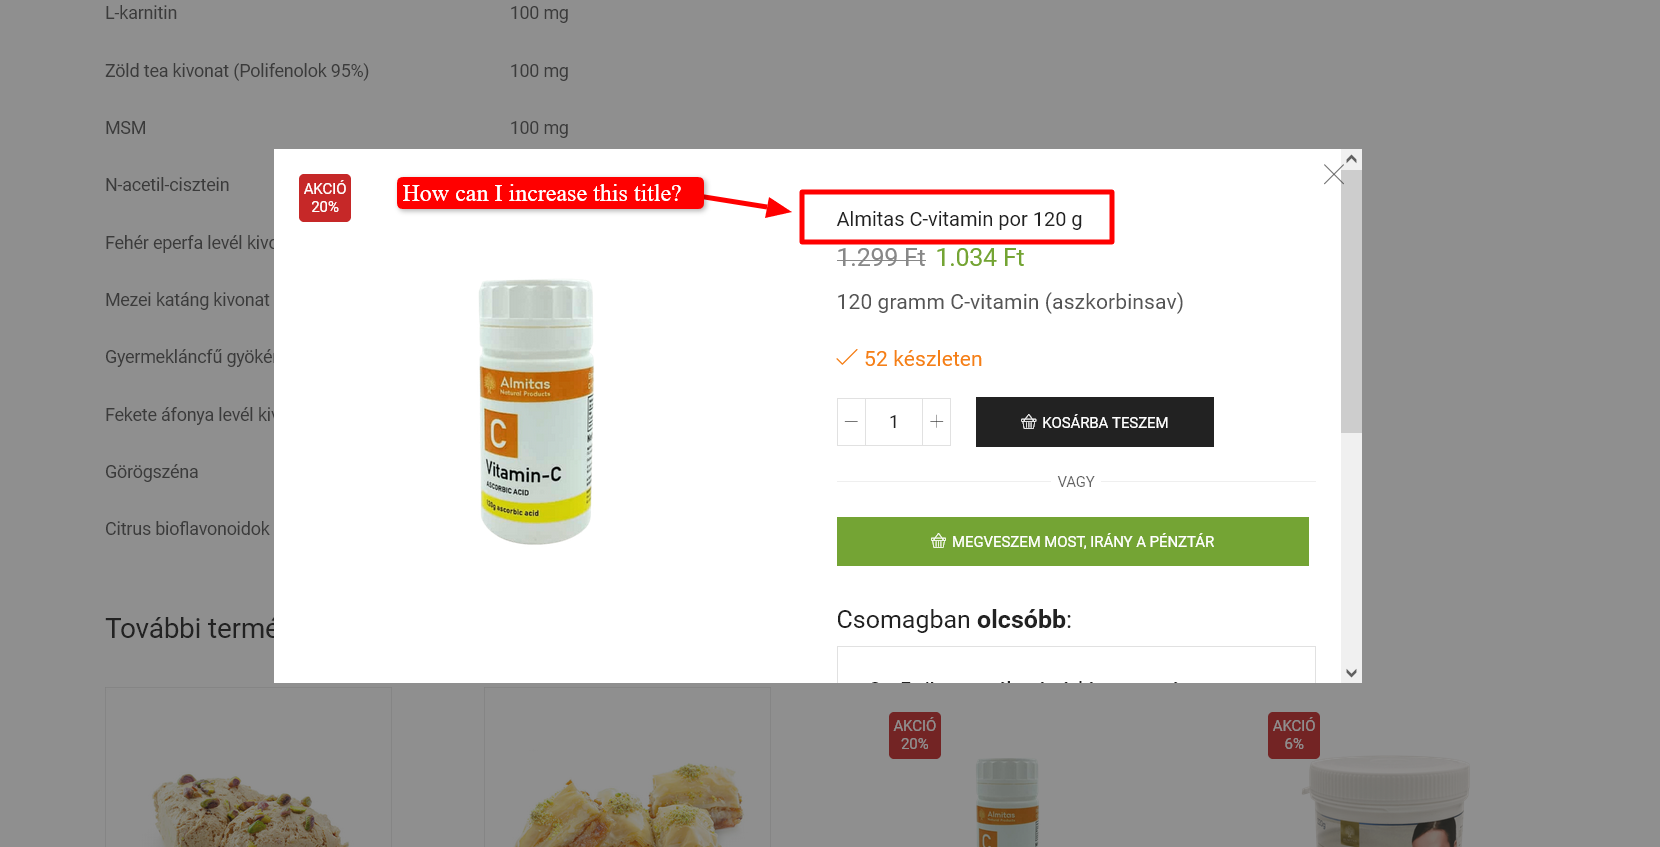Click the Almitas C-vitamin por 120 g title
Screen dimensions: 1660x847
click(x=959, y=219)
